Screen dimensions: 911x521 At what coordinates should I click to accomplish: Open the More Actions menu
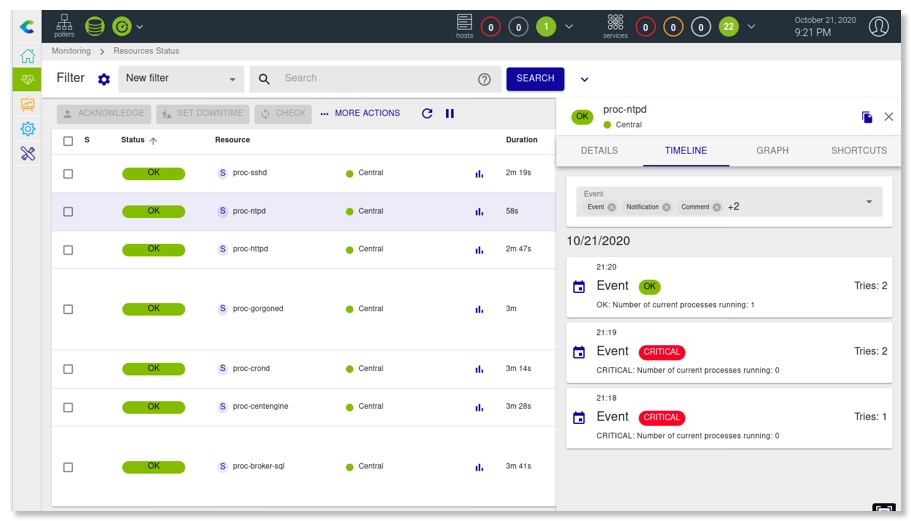coord(360,114)
